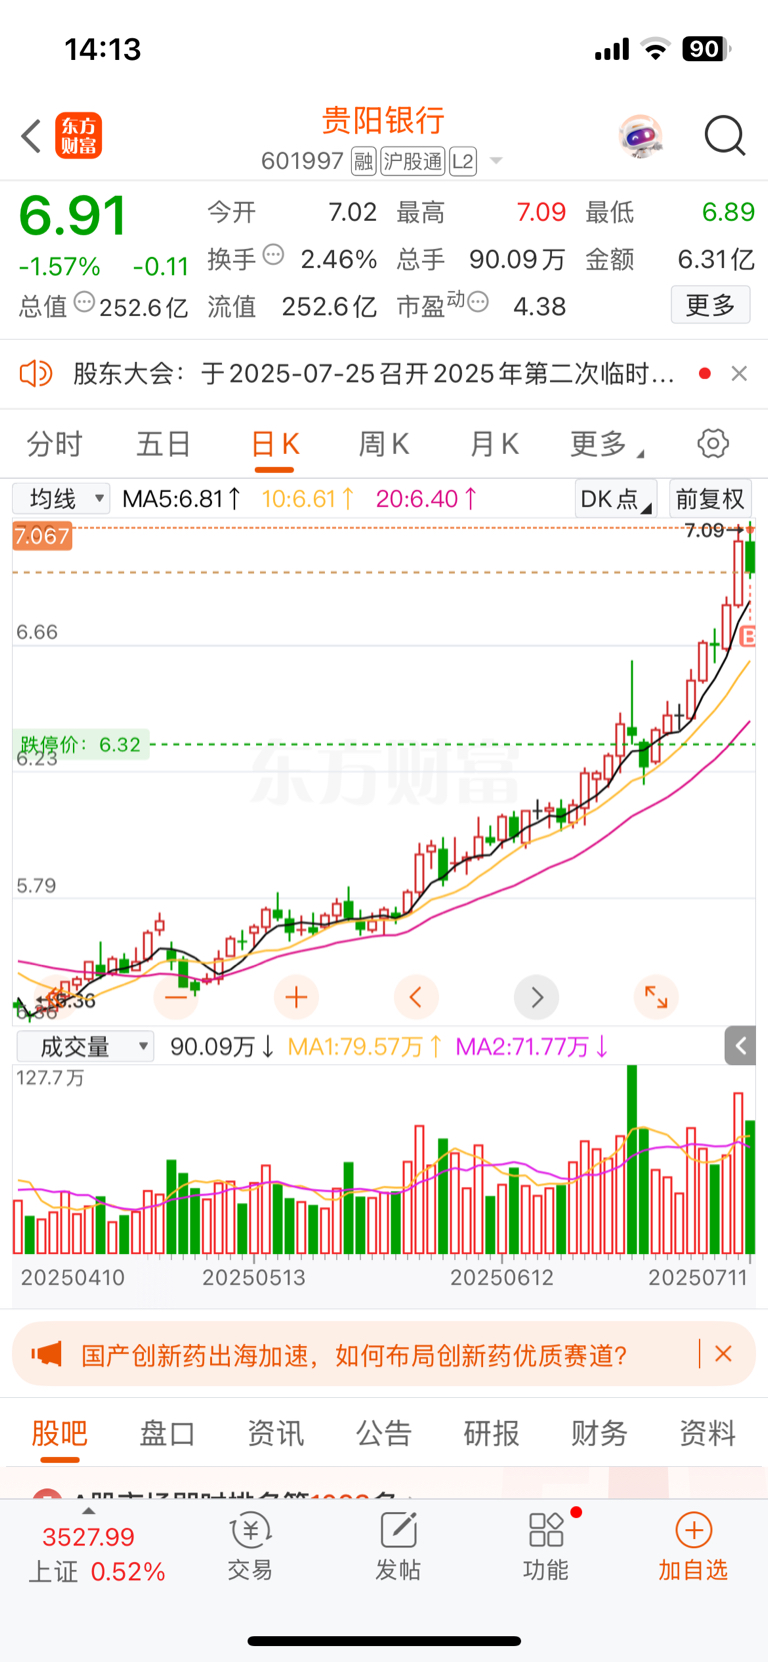Screen dimensions: 768x1663
Task: Open the 东方财富 logo icon
Action: click(78, 136)
